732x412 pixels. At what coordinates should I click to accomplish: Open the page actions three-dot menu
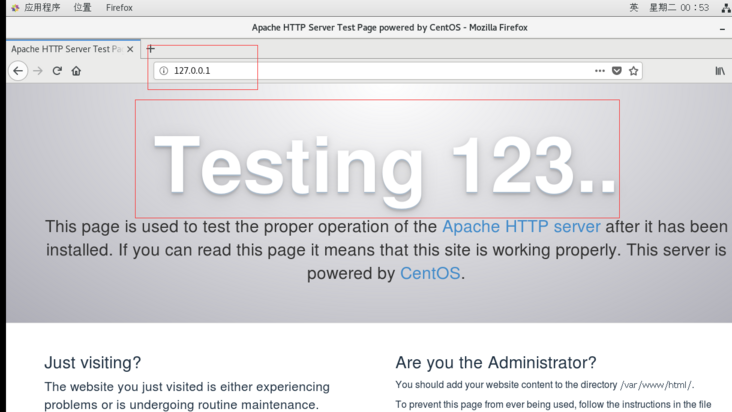[x=600, y=71]
